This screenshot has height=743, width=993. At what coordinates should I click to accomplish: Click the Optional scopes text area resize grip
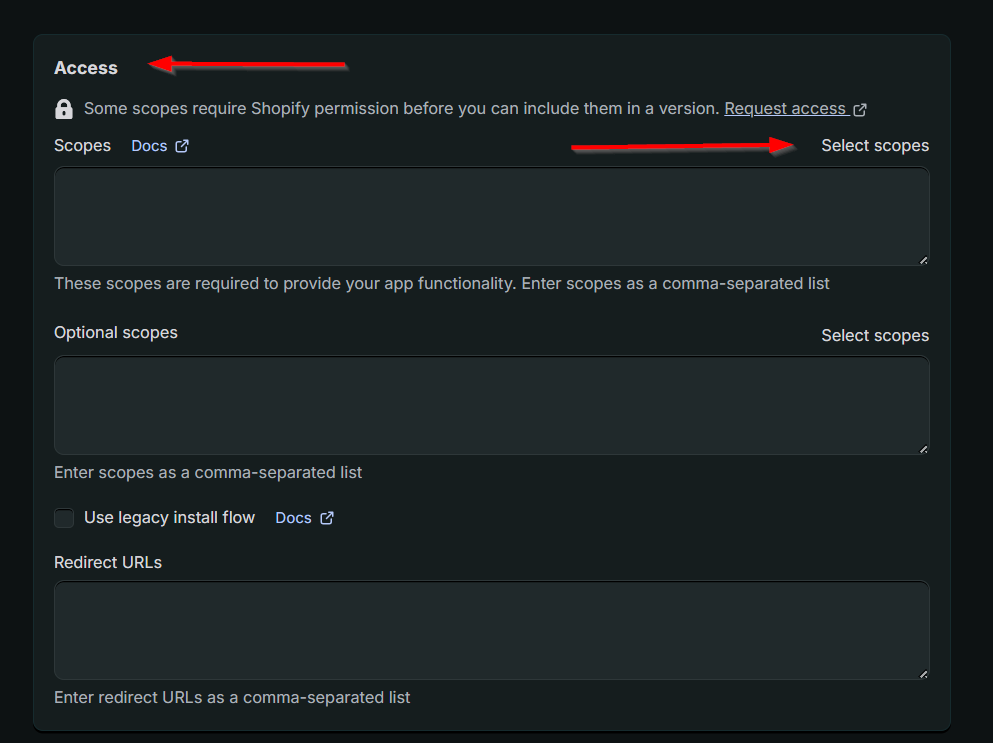click(923, 449)
